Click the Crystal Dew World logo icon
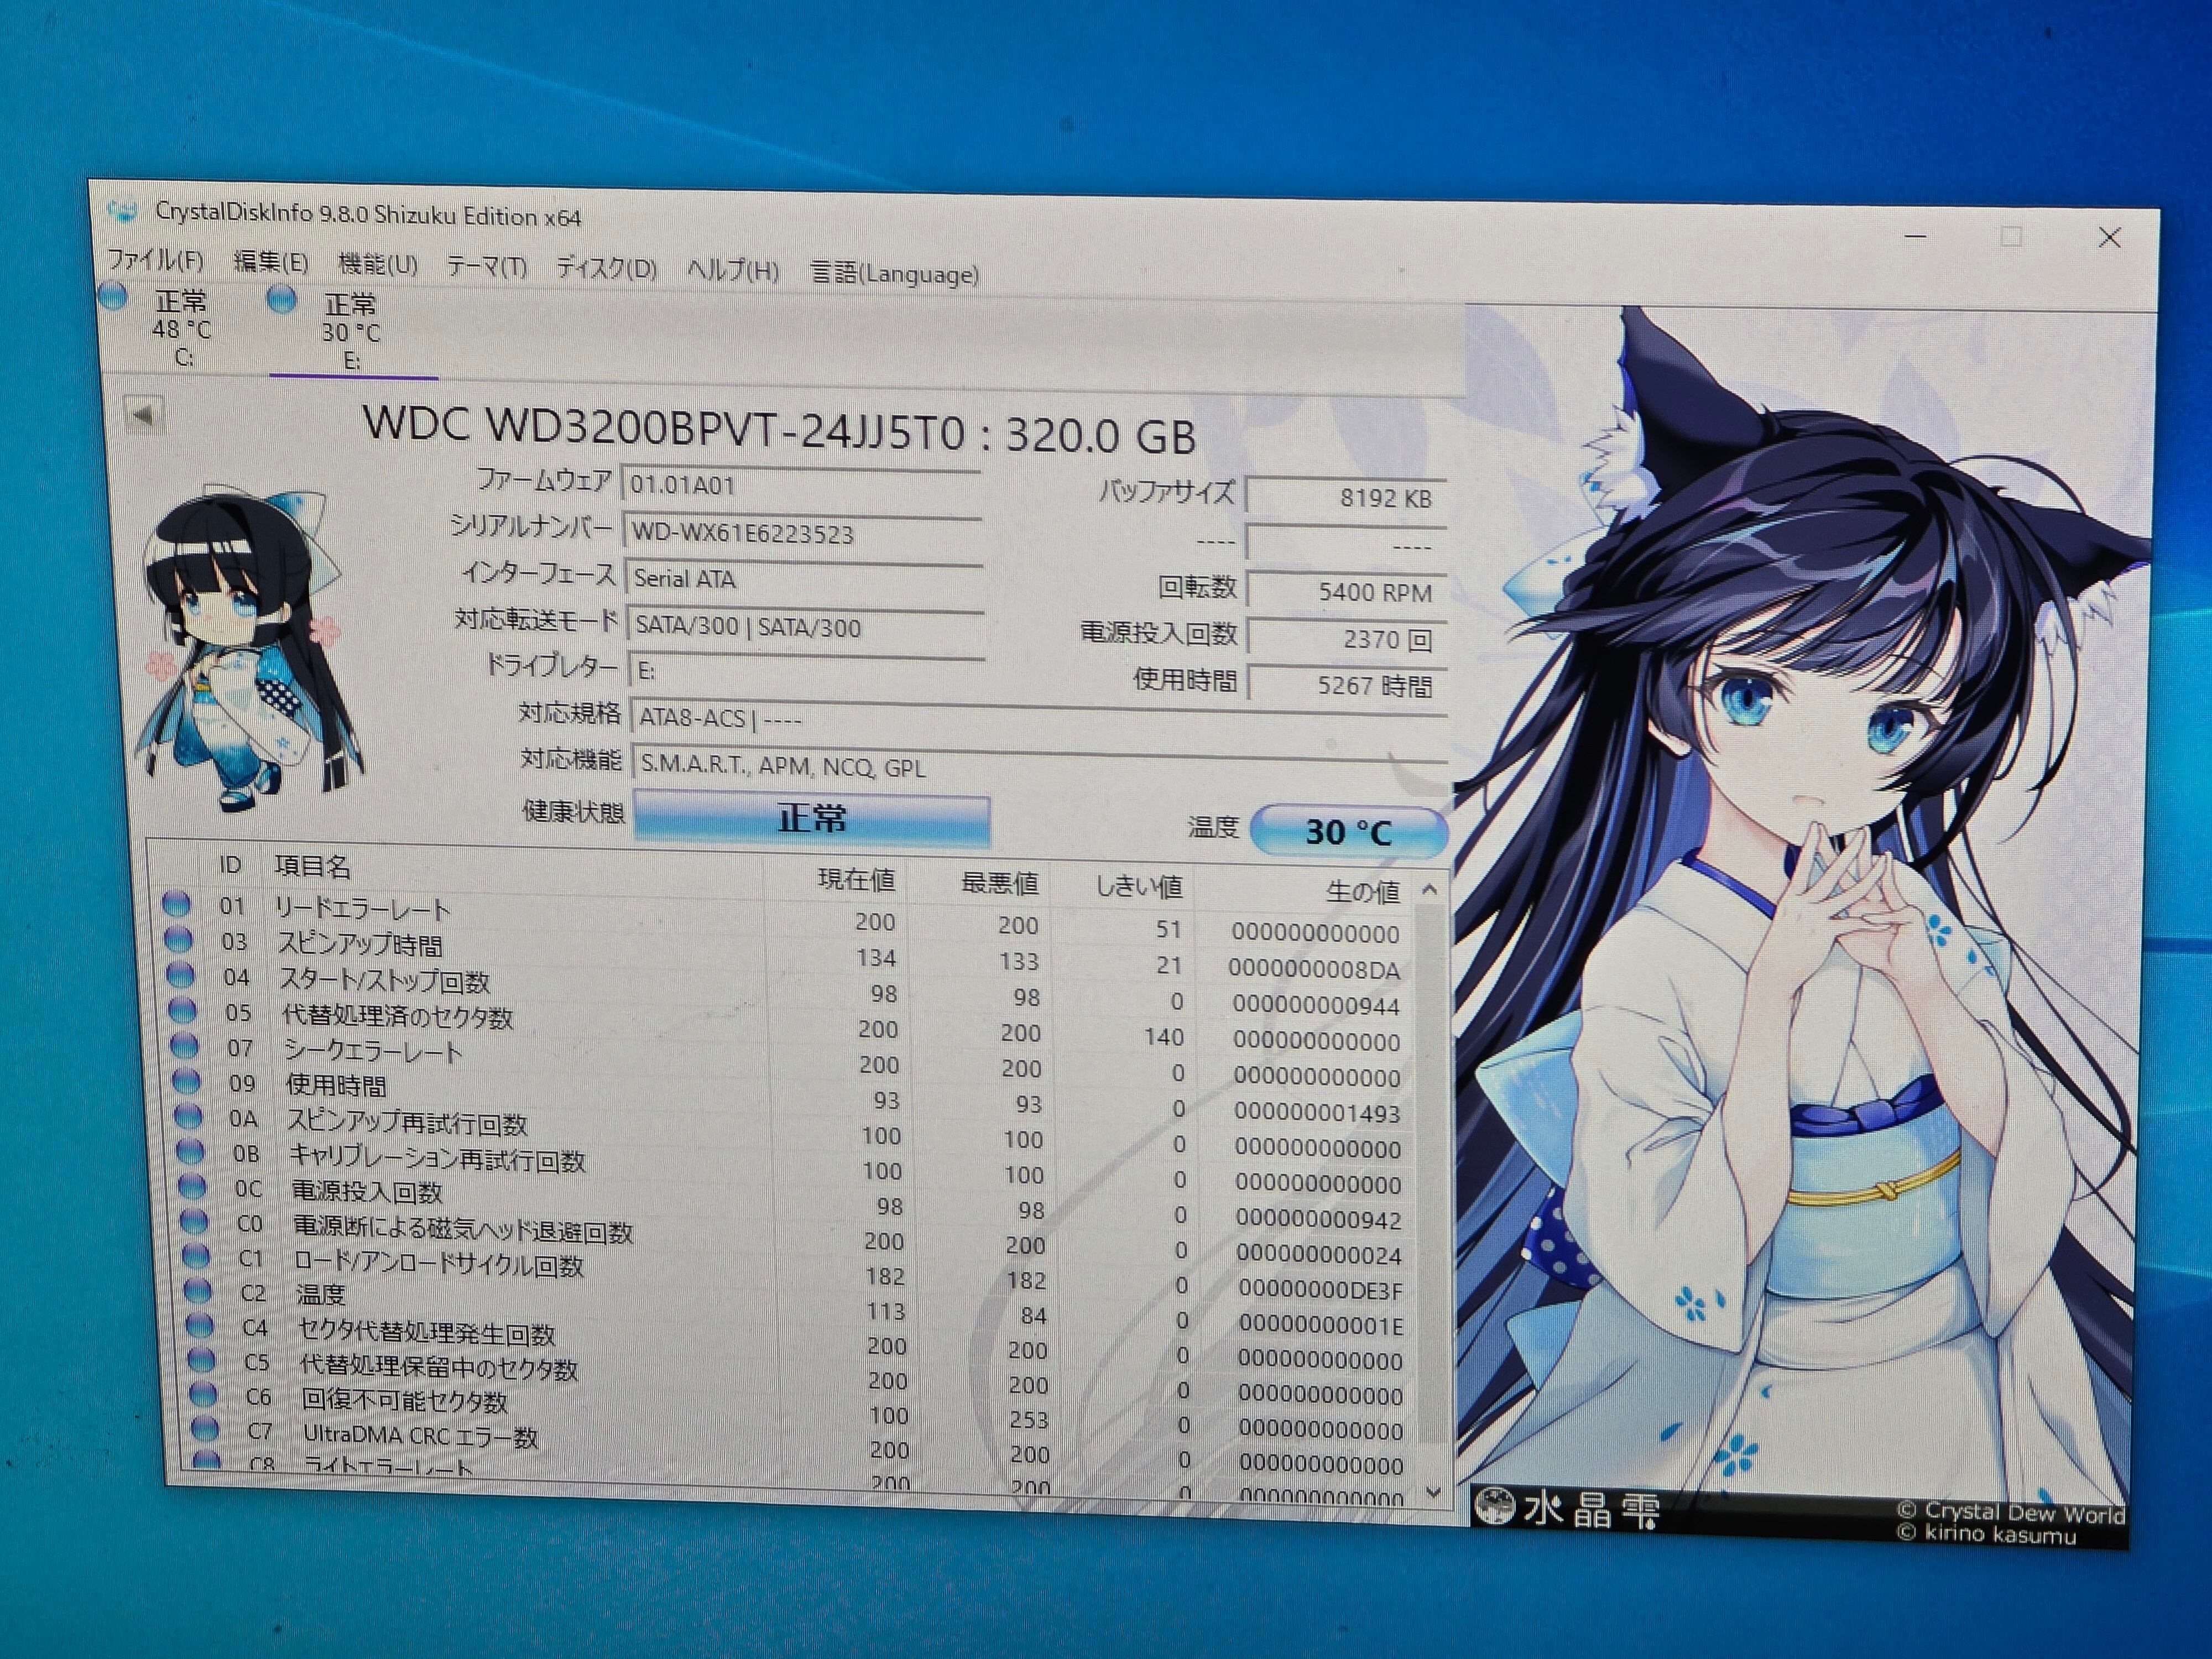Image resolution: width=2212 pixels, height=1659 pixels. pos(1494,1506)
